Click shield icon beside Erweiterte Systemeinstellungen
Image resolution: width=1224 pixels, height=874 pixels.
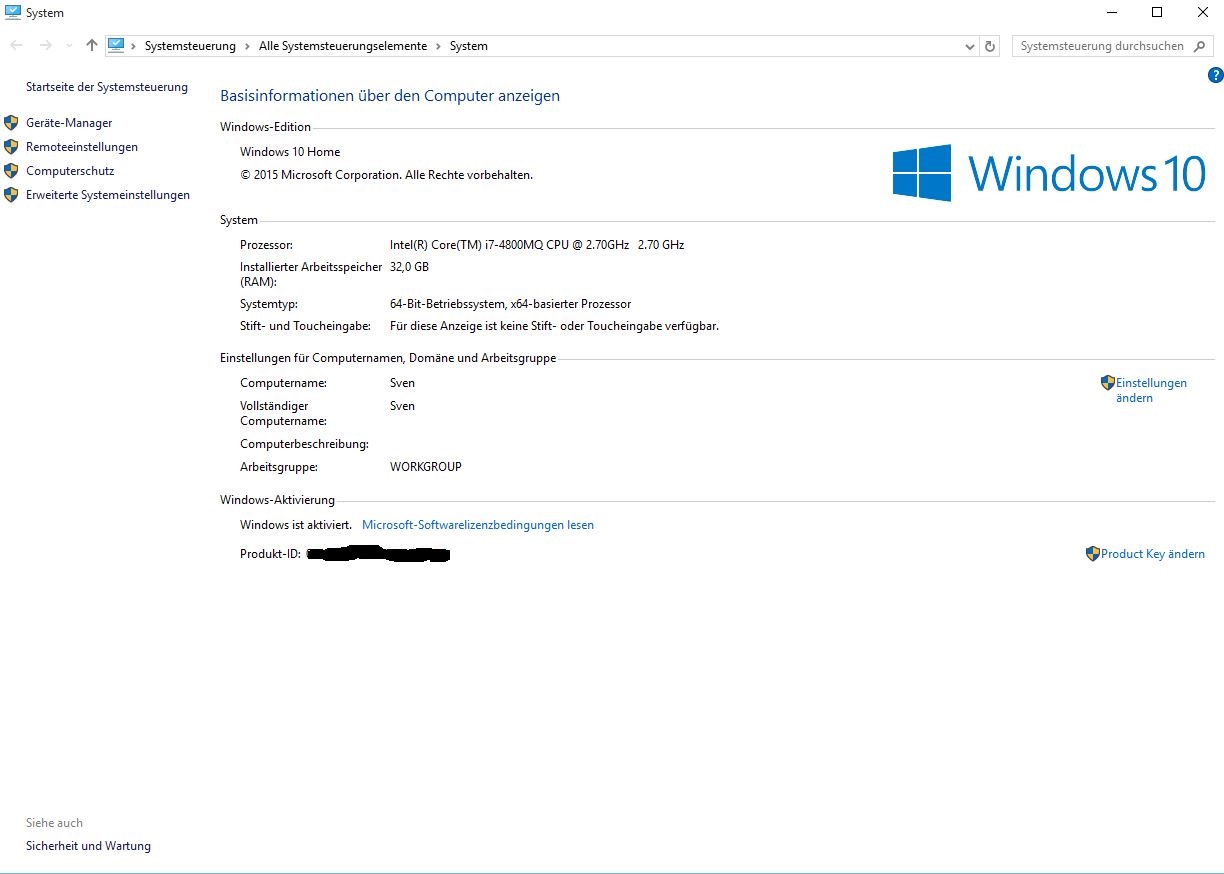[x=11, y=195]
